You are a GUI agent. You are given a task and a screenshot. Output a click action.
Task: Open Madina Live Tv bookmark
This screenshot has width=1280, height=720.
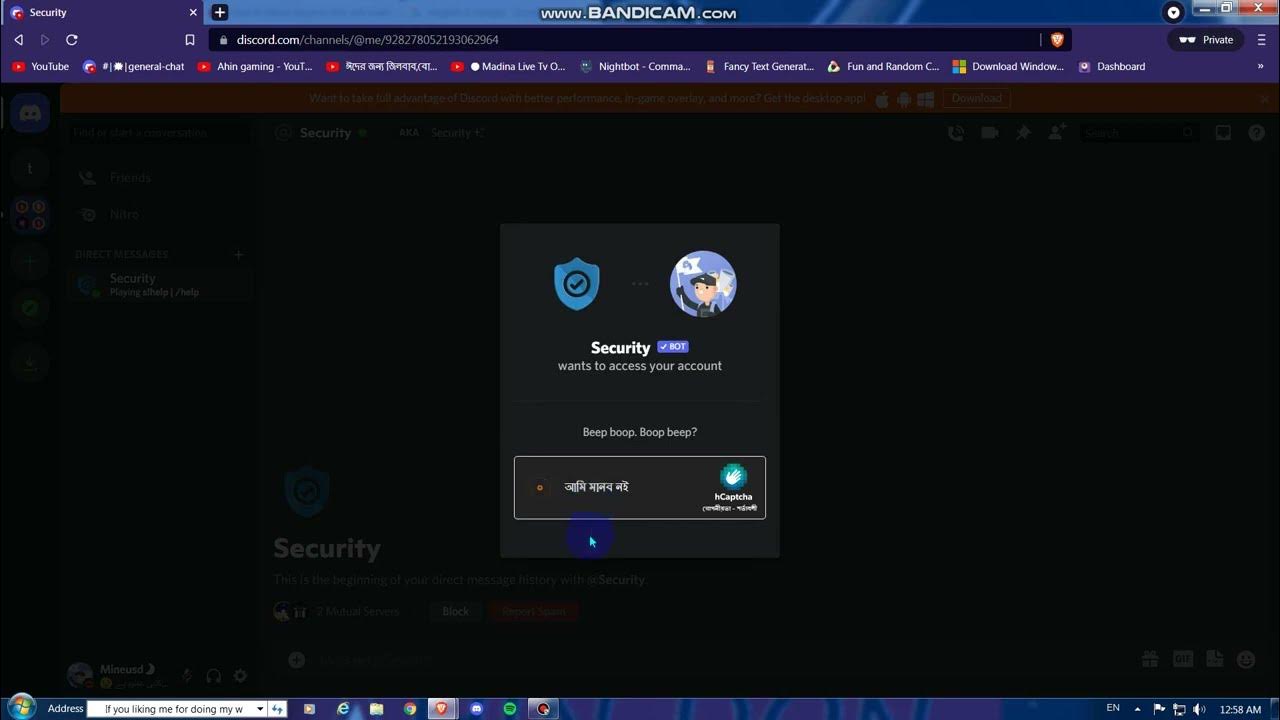(x=508, y=67)
